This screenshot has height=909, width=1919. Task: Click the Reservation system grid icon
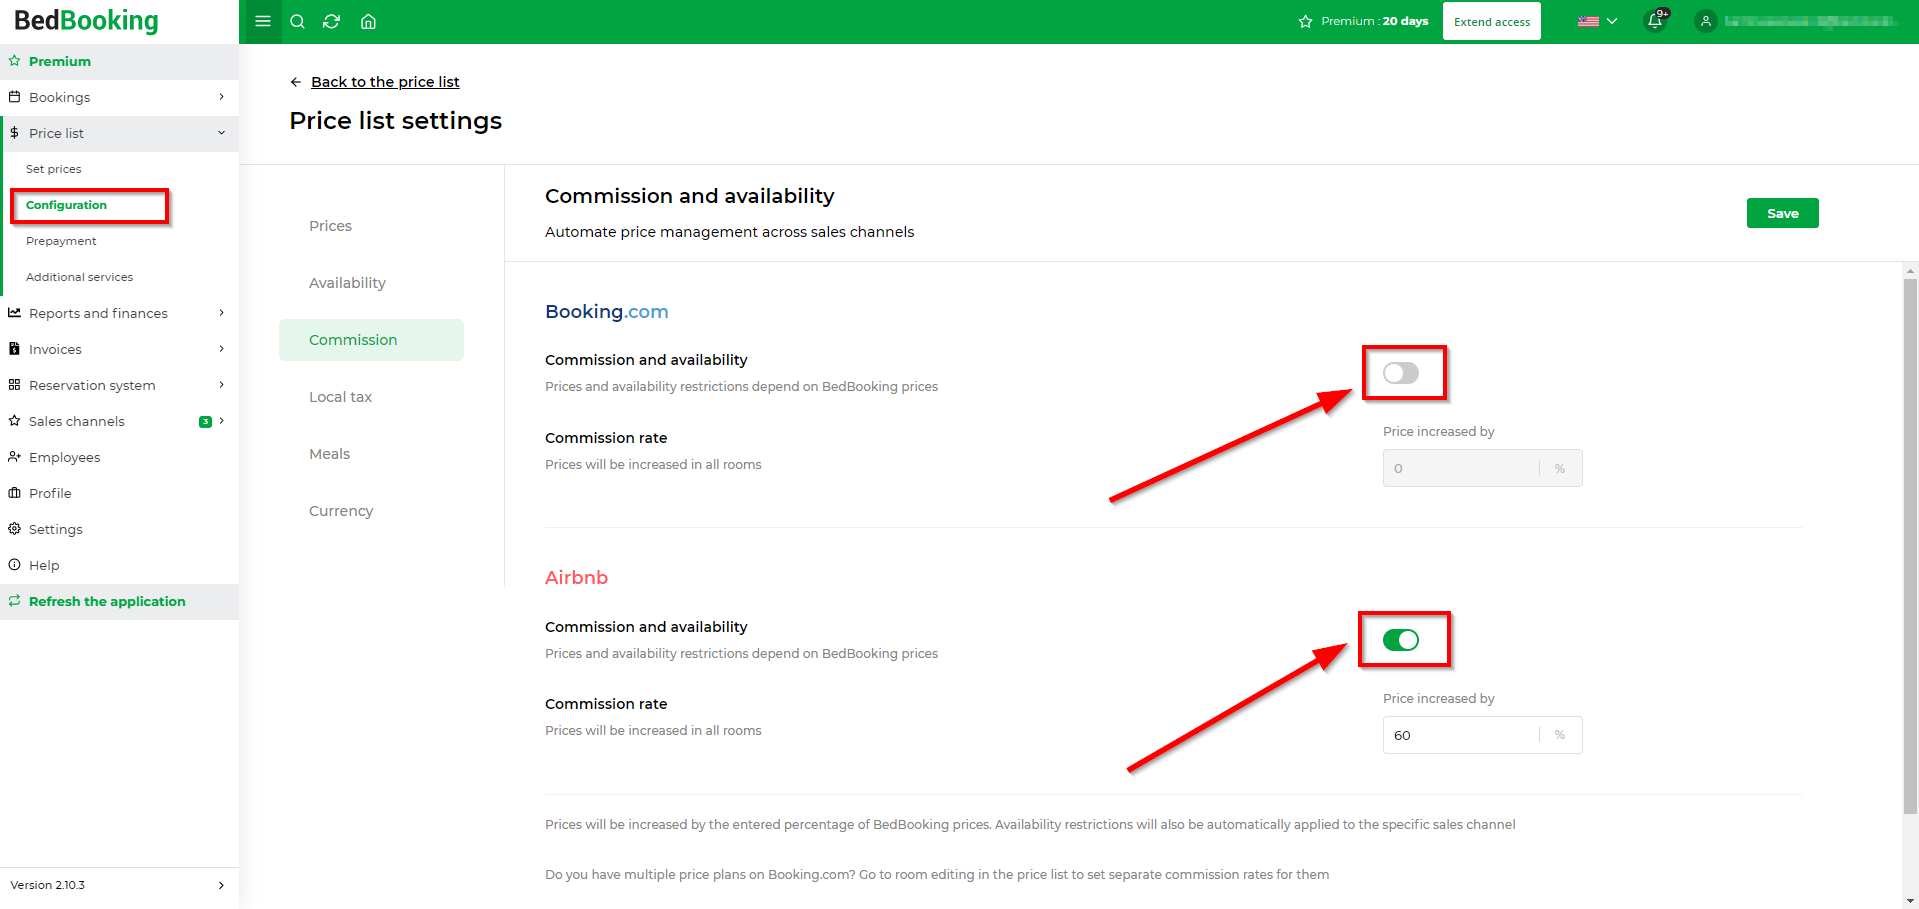tap(14, 385)
